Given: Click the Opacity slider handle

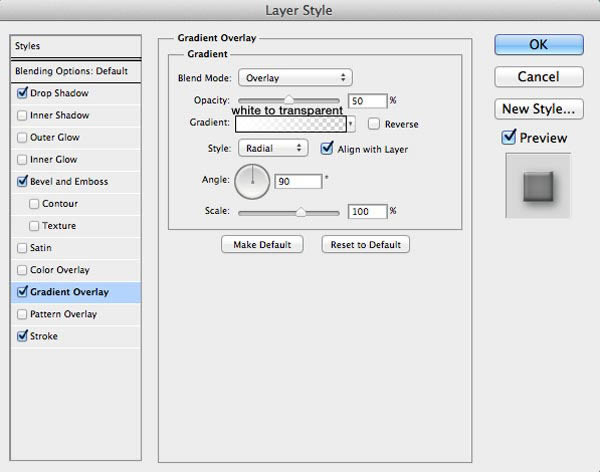Looking at the screenshot, I should (289, 100).
